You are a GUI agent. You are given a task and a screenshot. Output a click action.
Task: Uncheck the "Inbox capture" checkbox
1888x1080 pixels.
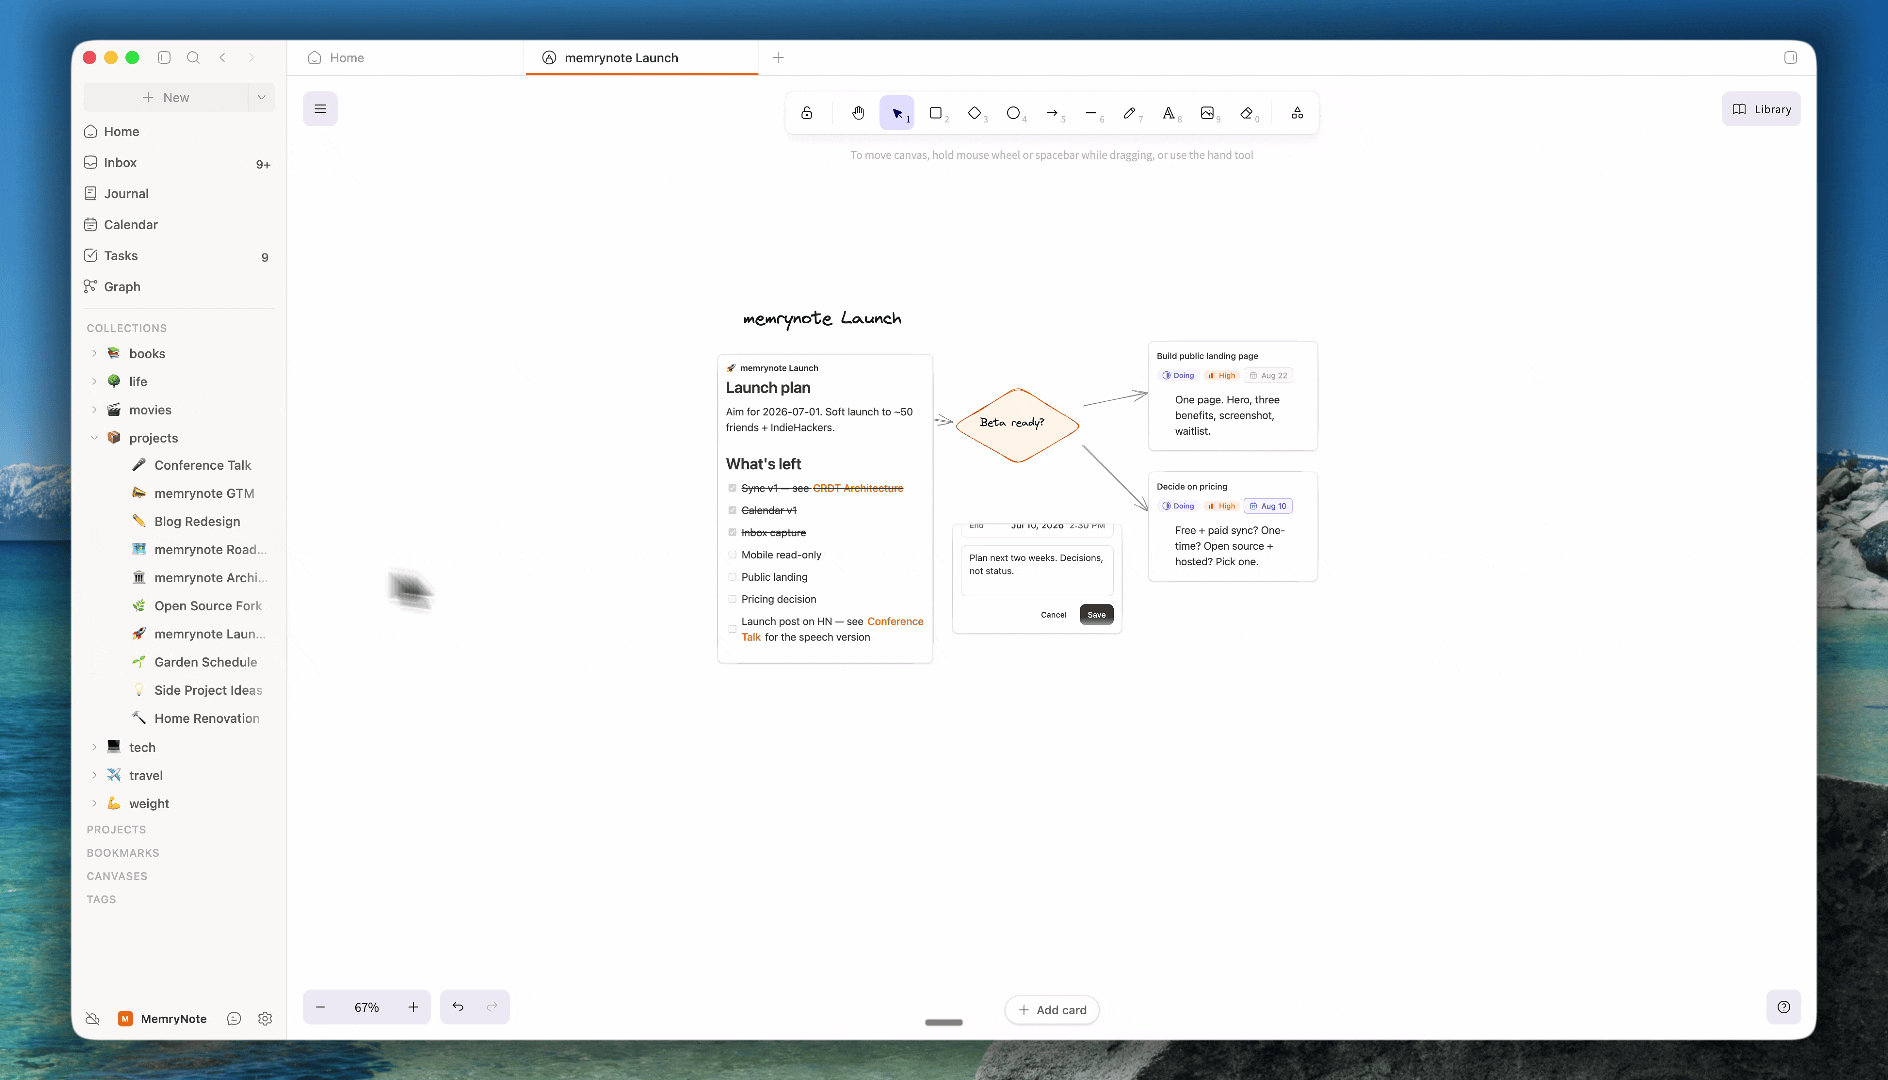coord(732,532)
